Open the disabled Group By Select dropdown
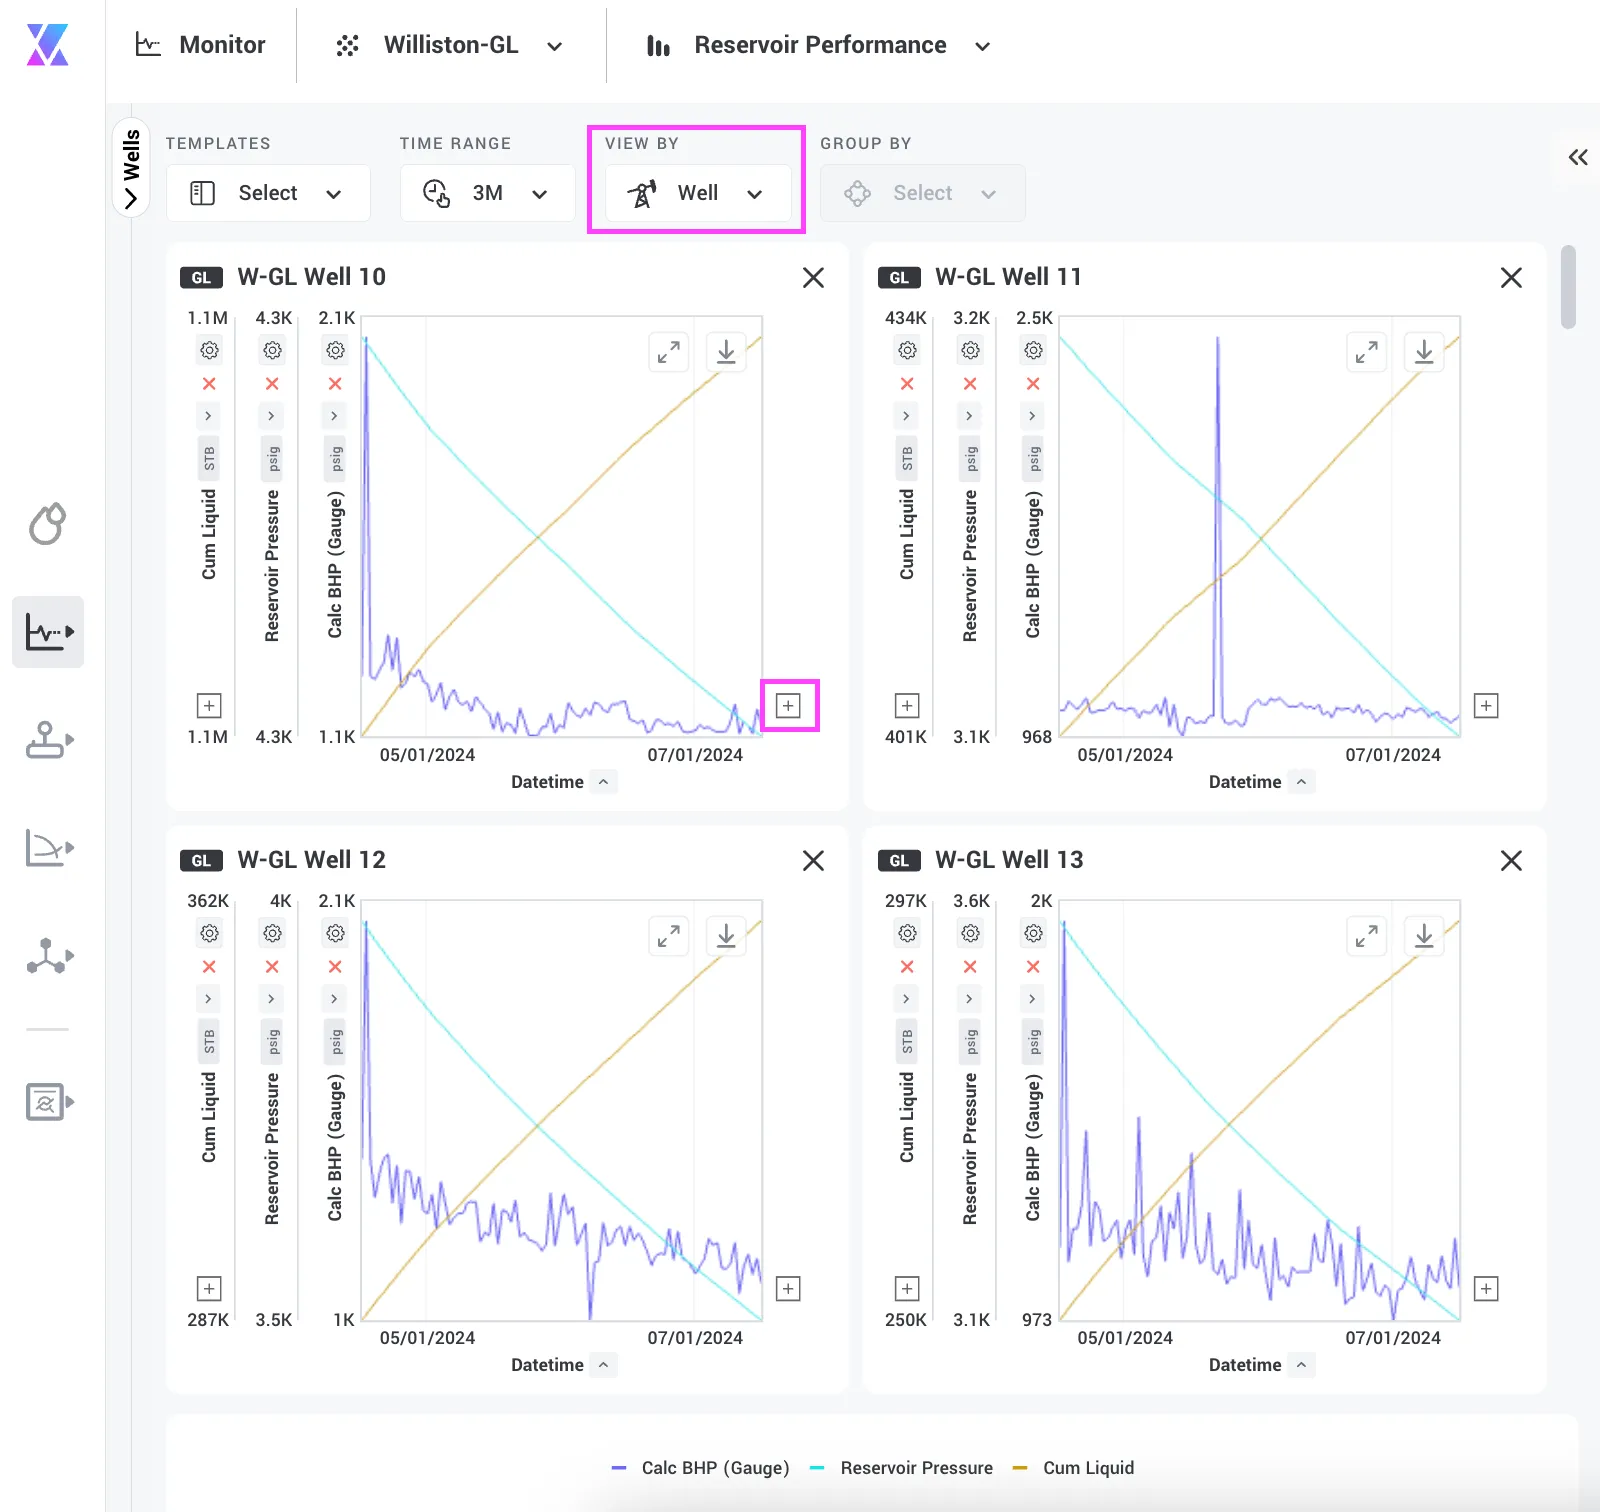 pos(922,193)
